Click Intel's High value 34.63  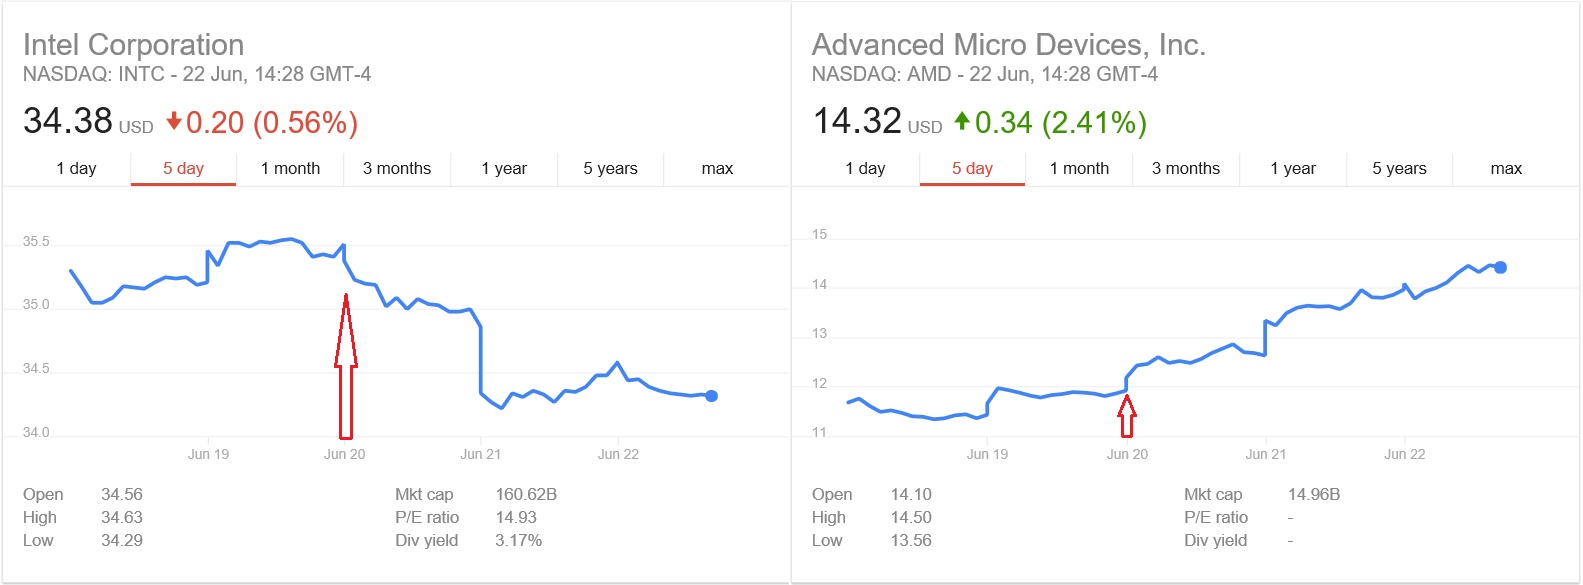(122, 517)
